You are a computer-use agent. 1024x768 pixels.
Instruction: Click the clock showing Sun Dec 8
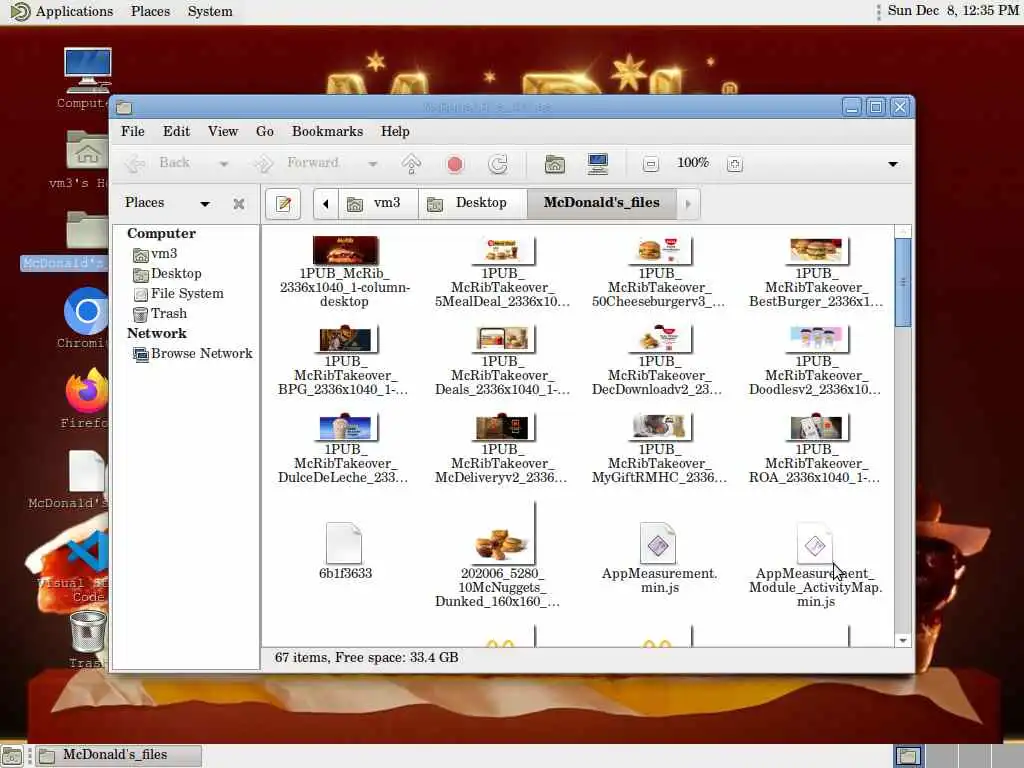(952, 10)
